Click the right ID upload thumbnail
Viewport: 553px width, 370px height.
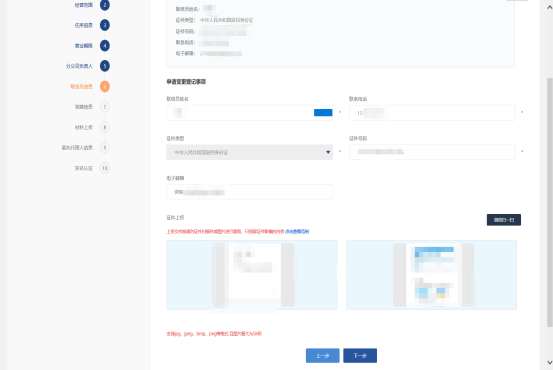[431, 275]
